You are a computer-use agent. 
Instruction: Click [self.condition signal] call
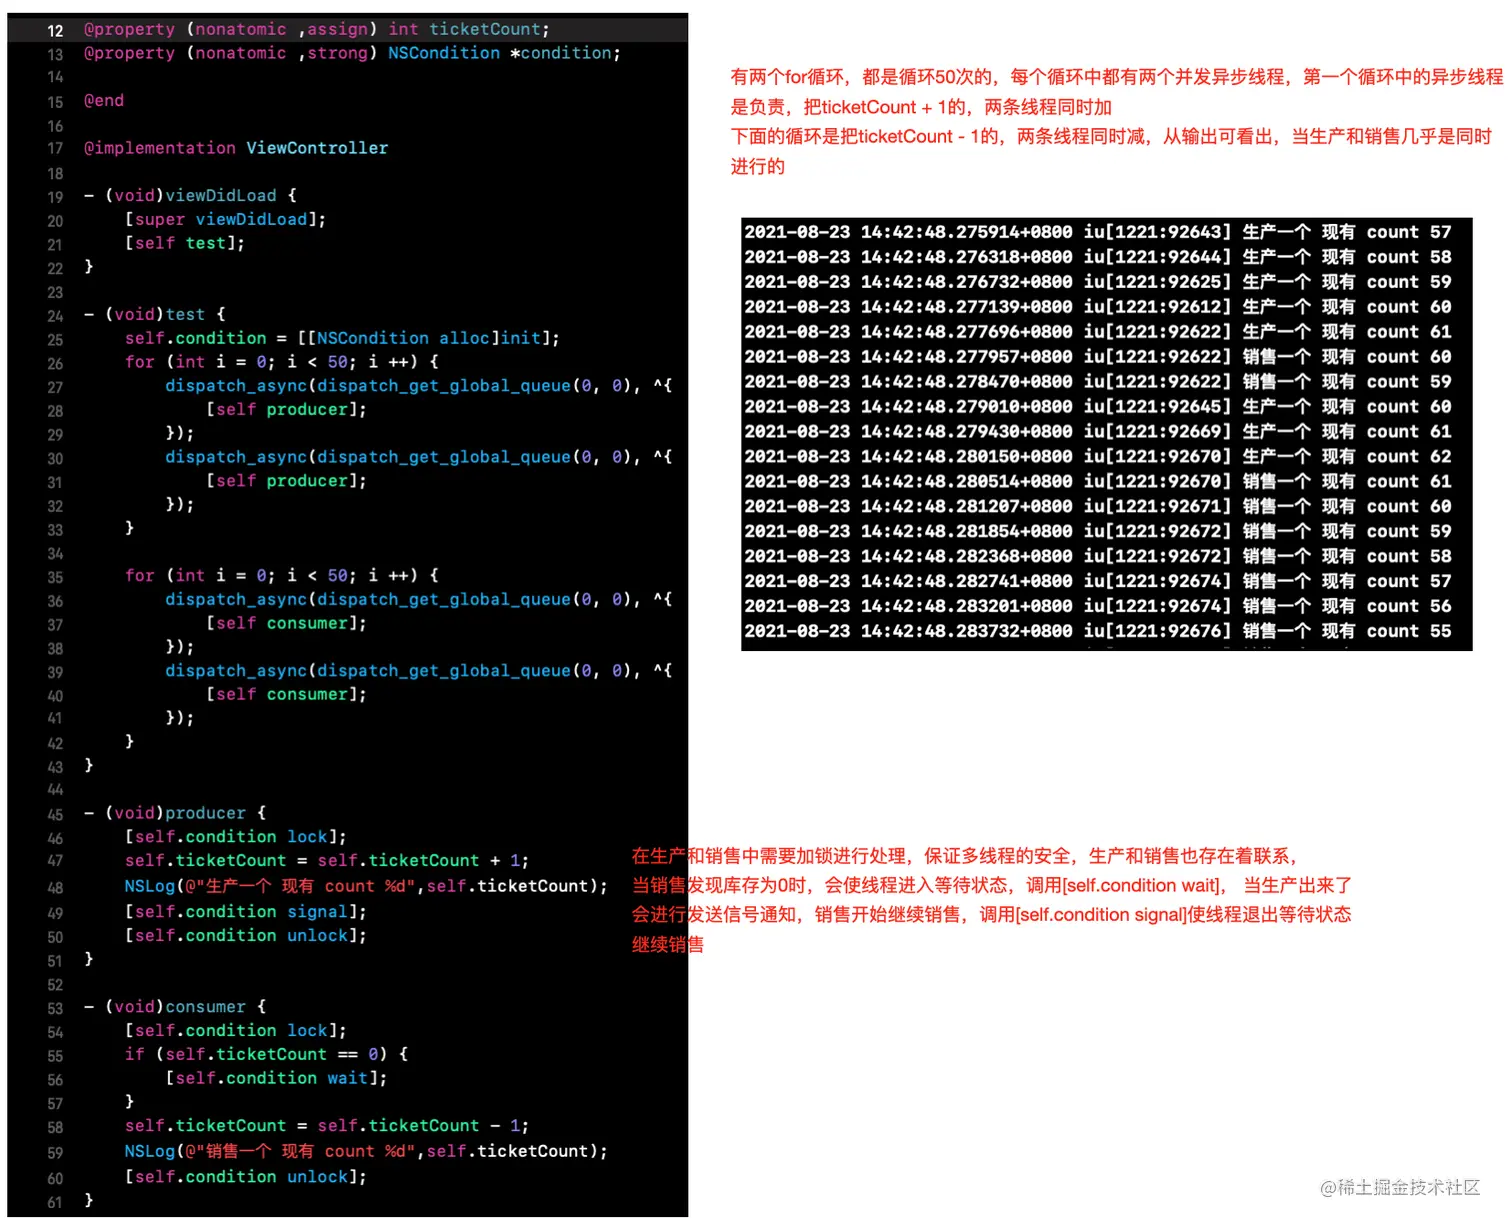245,912
